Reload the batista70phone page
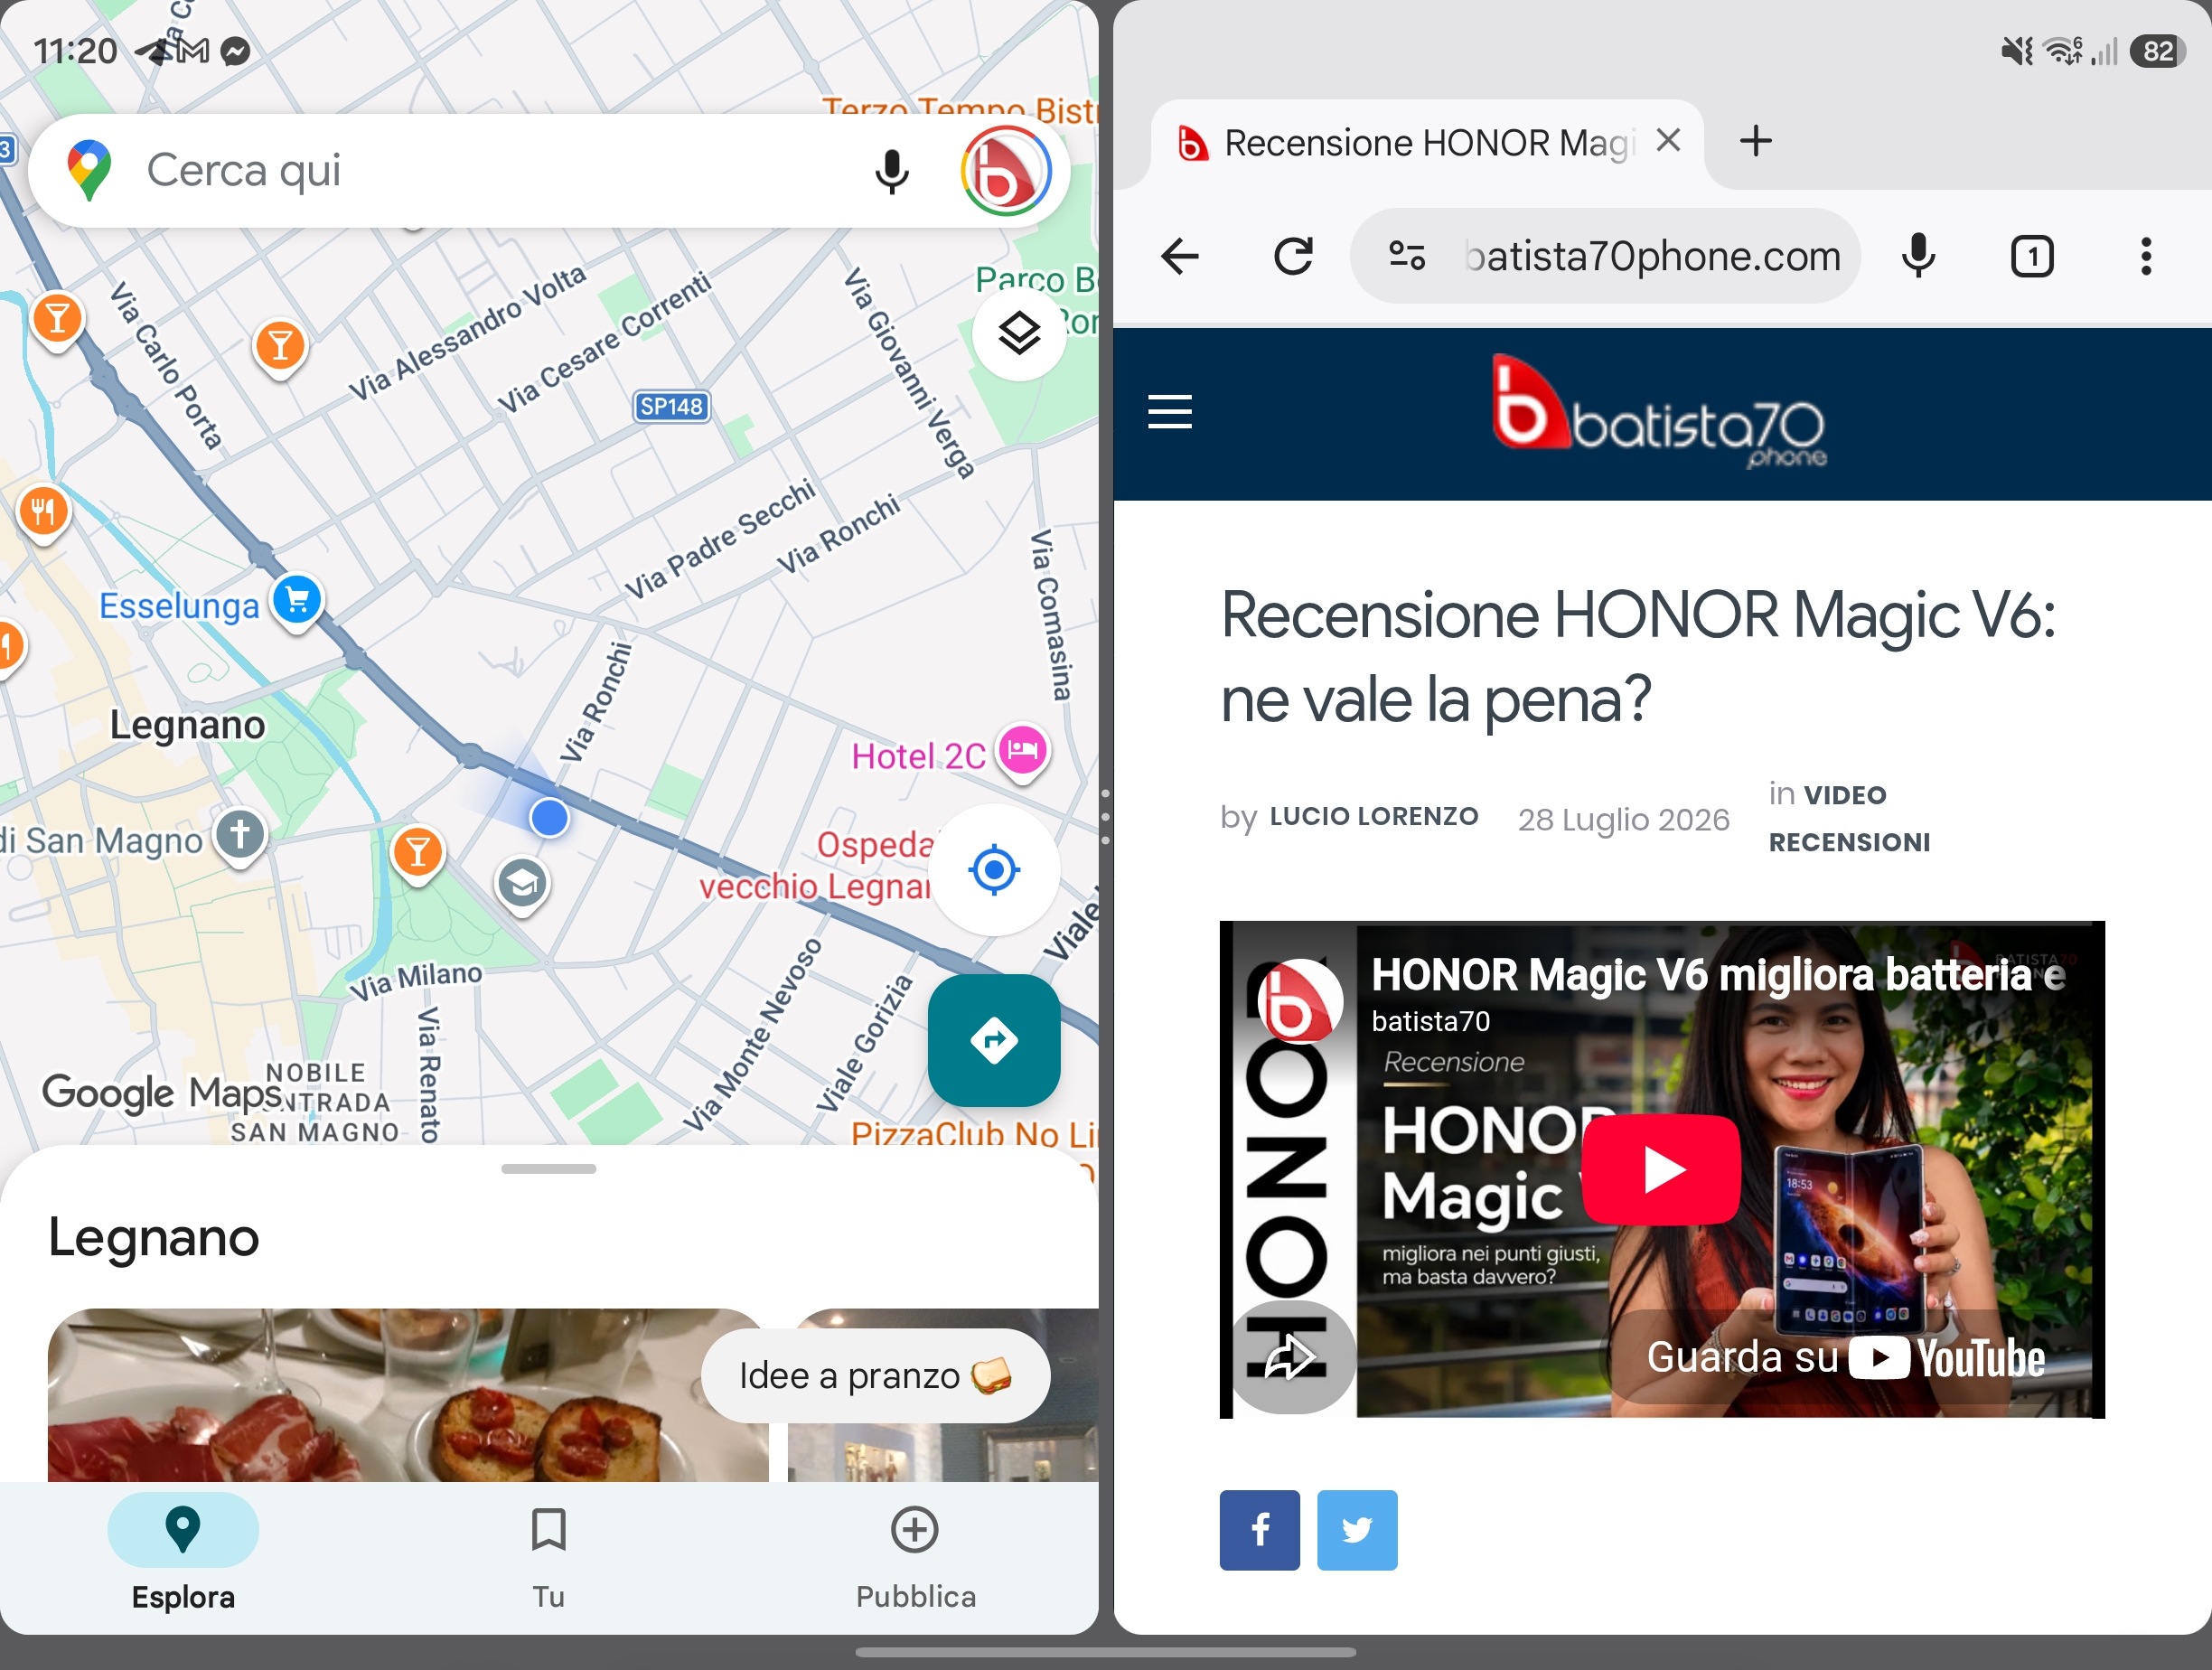Viewport: 2212px width, 1670px height. [x=1293, y=257]
